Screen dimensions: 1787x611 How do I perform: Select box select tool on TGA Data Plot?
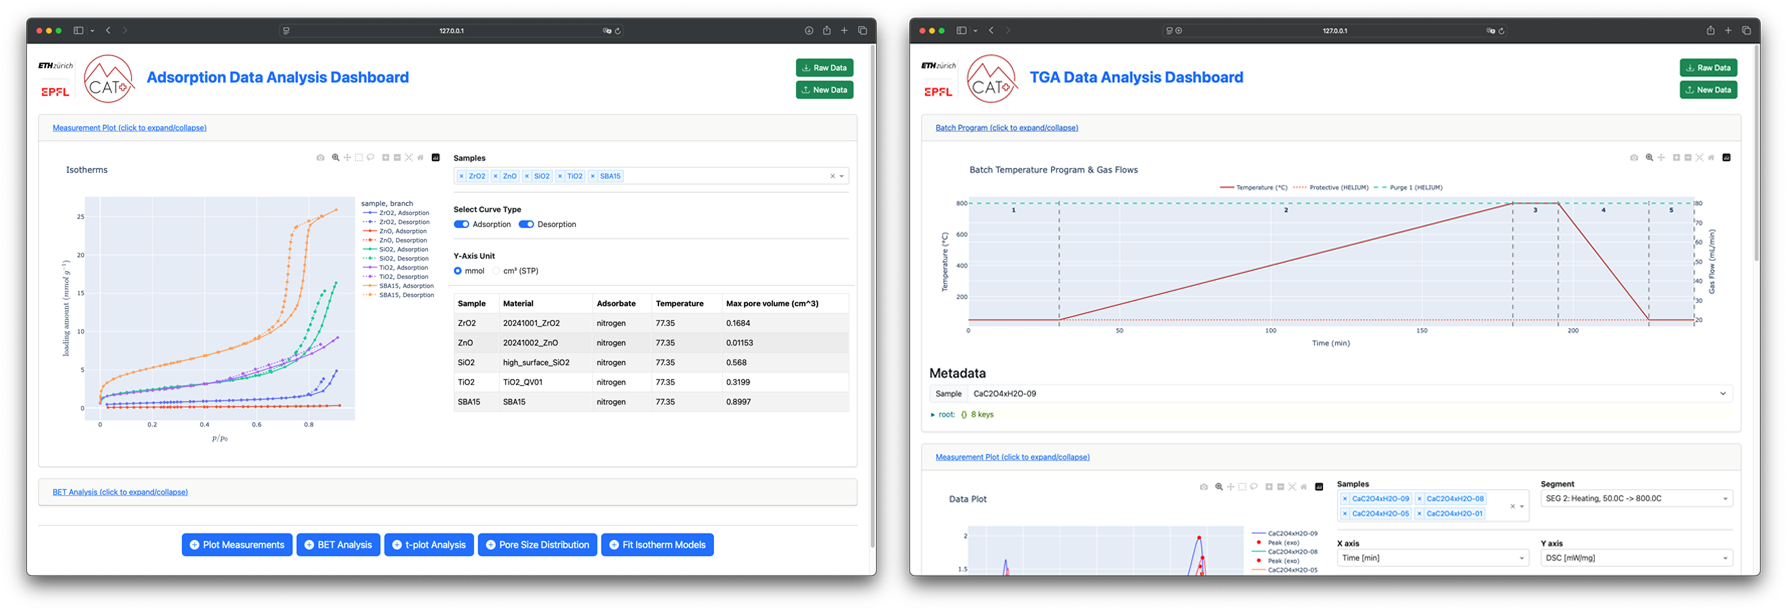click(x=1242, y=487)
